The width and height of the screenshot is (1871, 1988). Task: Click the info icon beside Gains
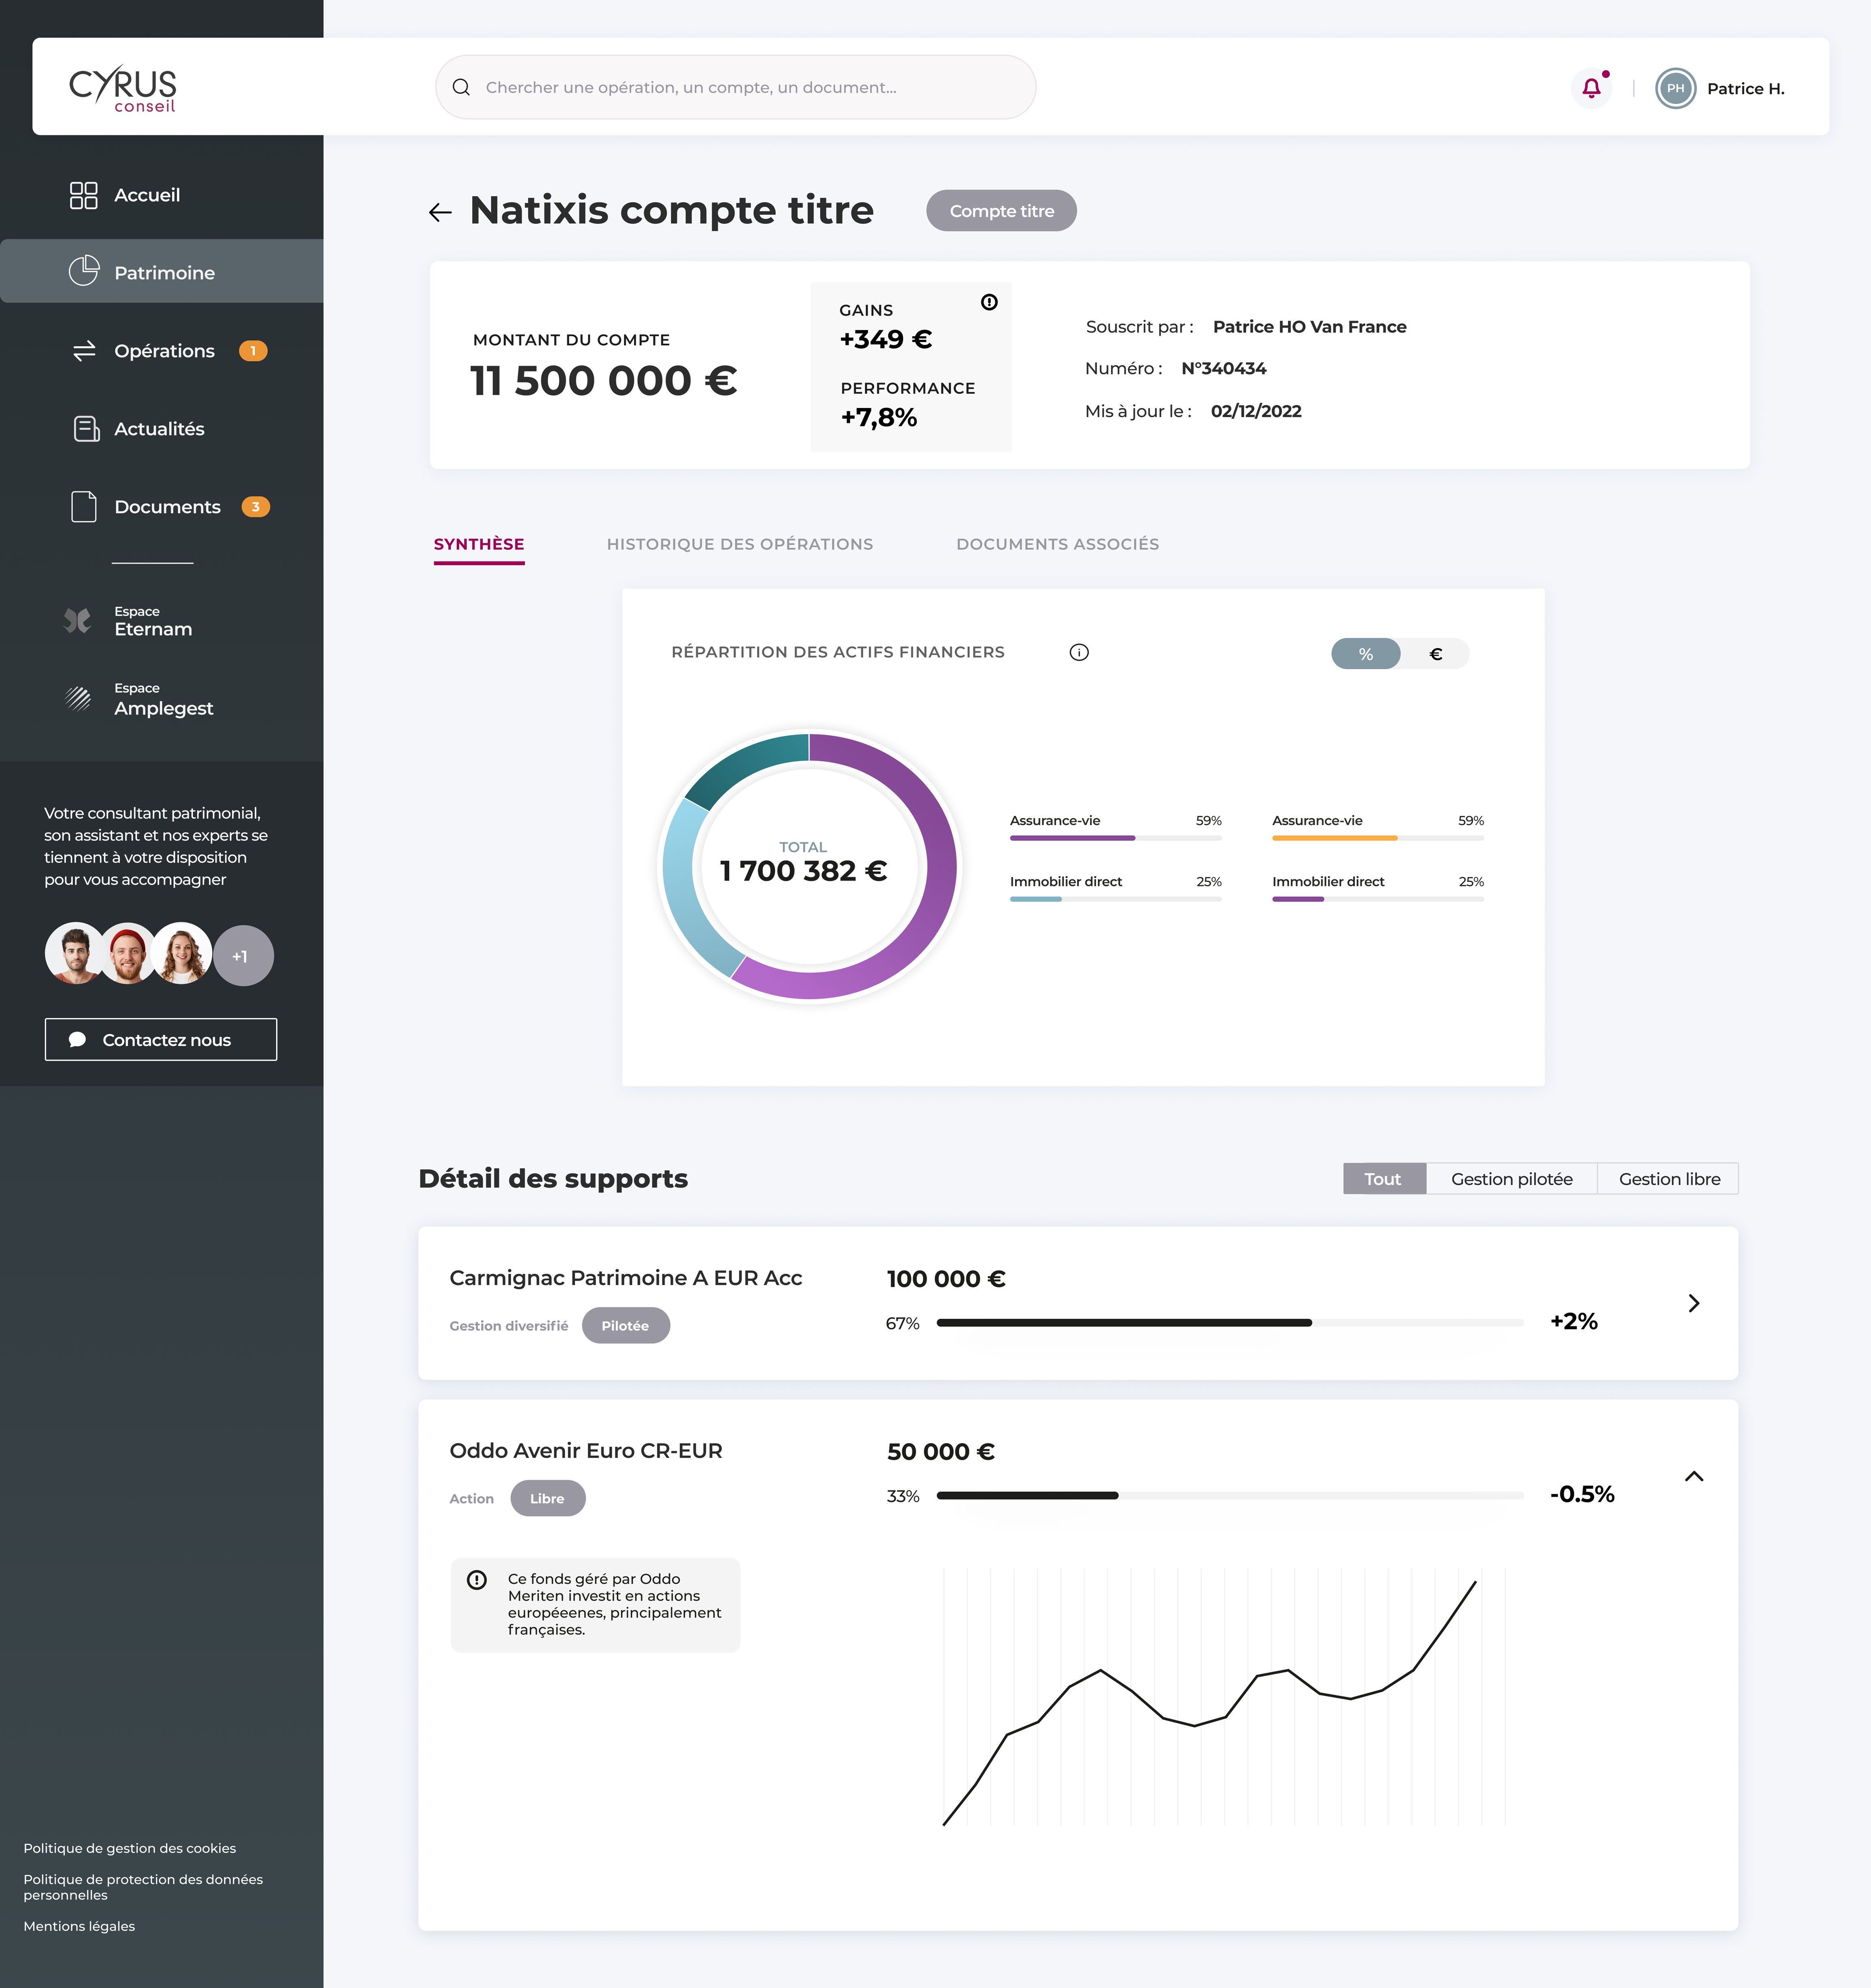pos(989,302)
